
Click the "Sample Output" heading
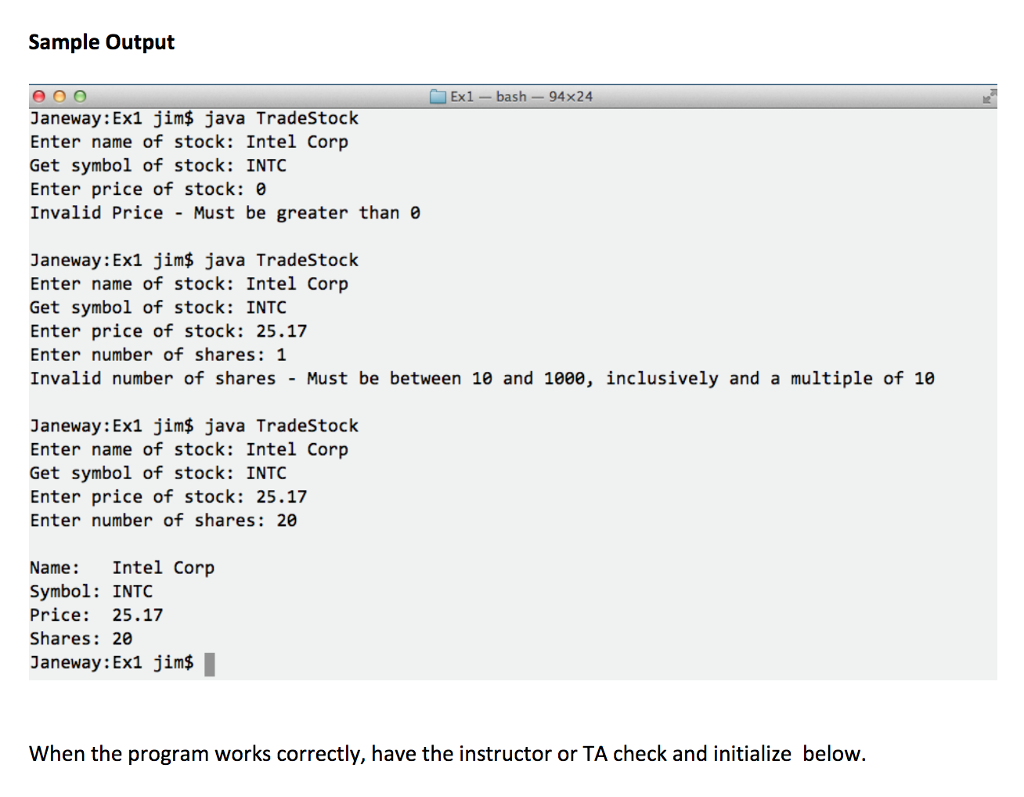pyautogui.click(x=101, y=42)
